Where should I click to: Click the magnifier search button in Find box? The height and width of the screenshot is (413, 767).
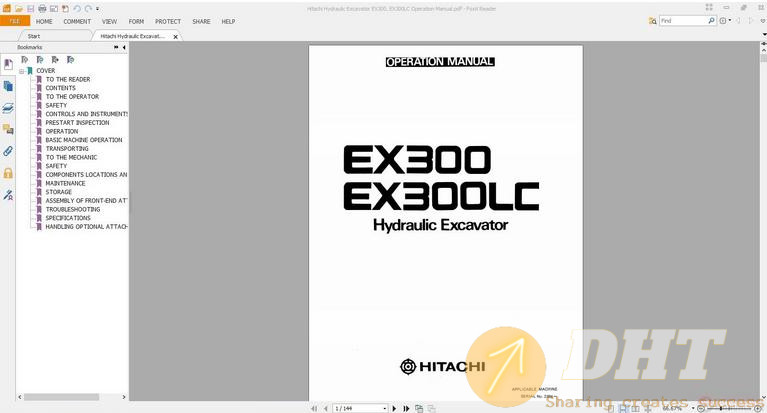(712, 21)
